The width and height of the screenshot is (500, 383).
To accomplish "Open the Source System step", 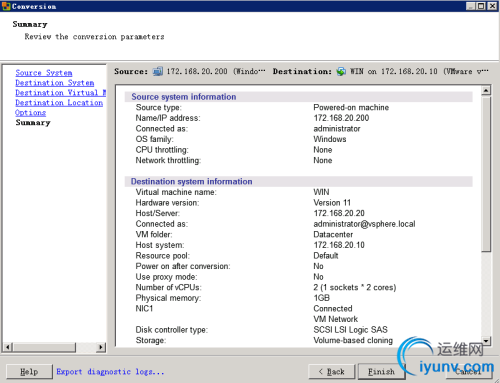I will point(44,73).
